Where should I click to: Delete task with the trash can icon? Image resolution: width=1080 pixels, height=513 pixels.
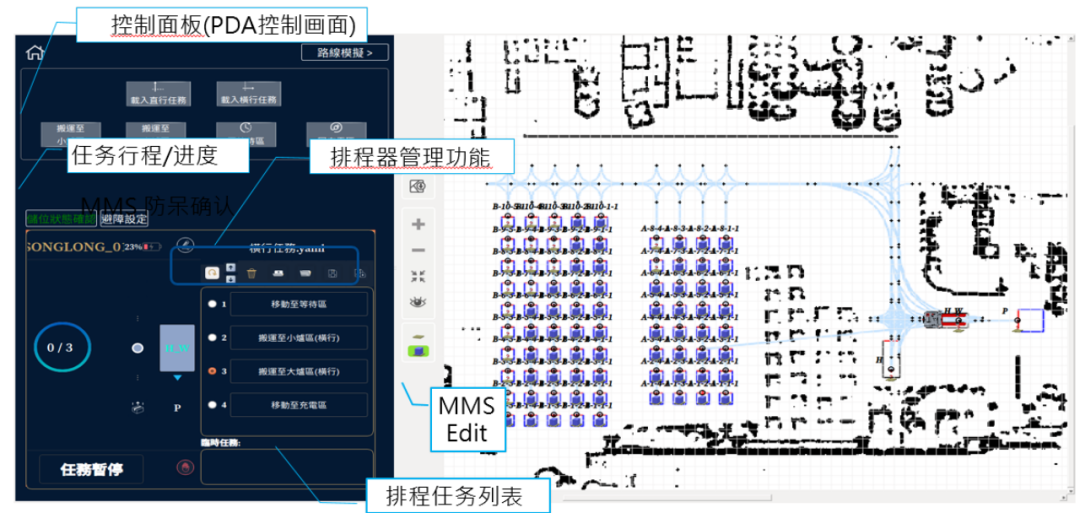click(x=252, y=272)
